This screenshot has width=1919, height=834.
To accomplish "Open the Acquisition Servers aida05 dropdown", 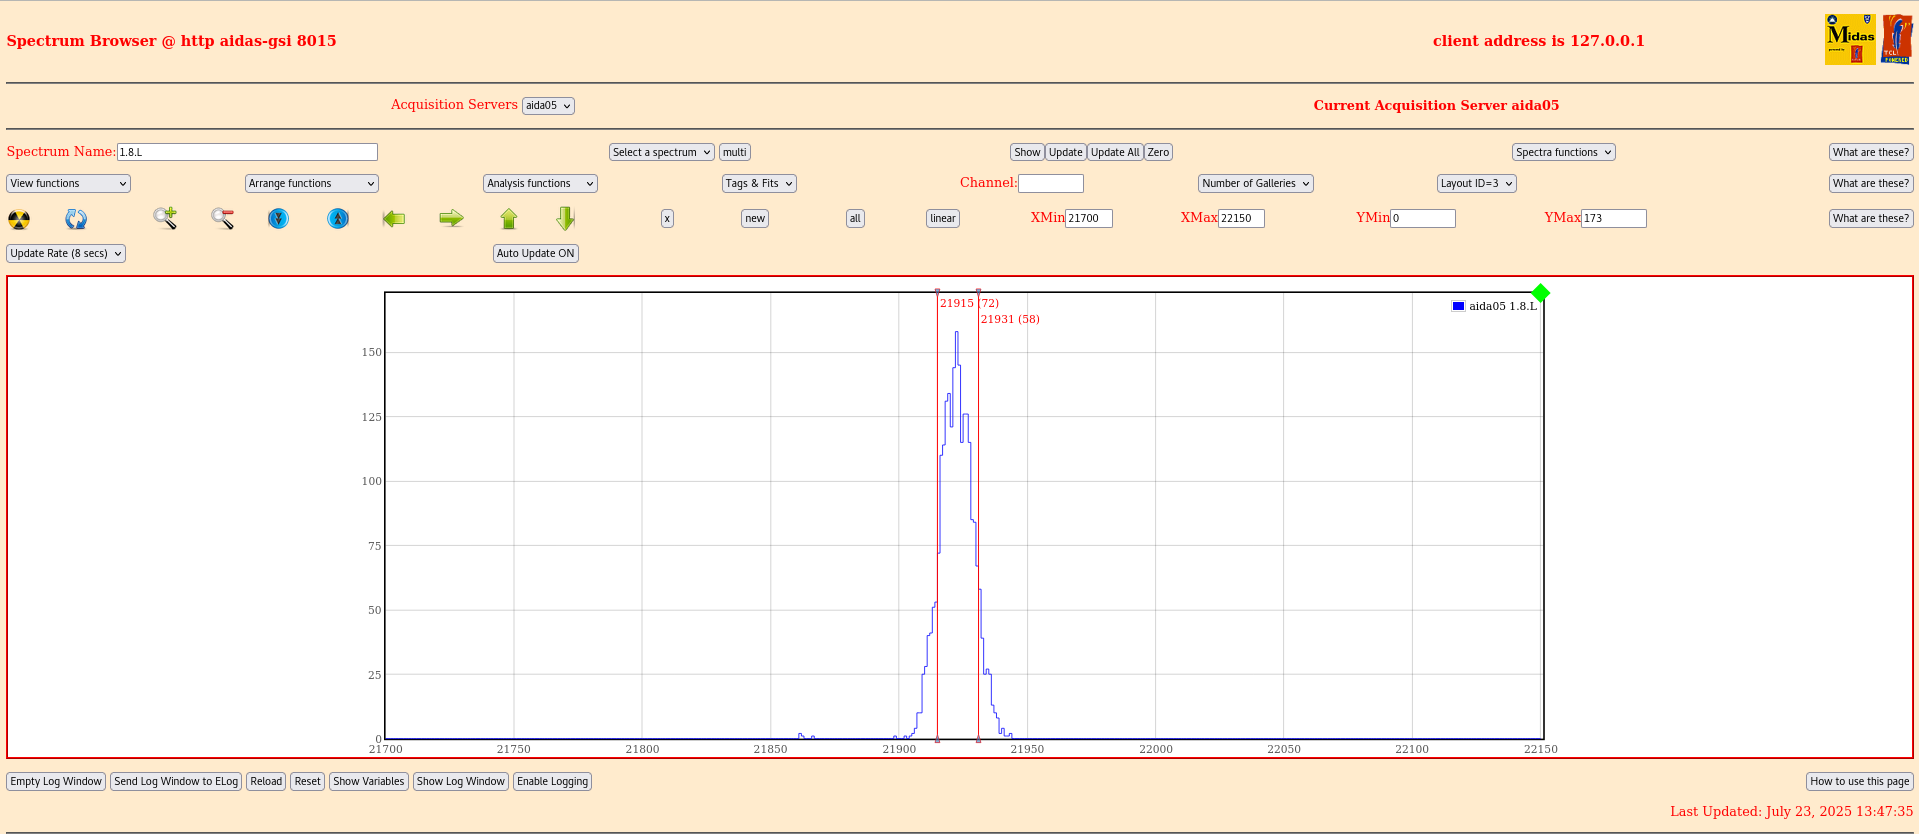I will pyautogui.click(x=548, y=106).
